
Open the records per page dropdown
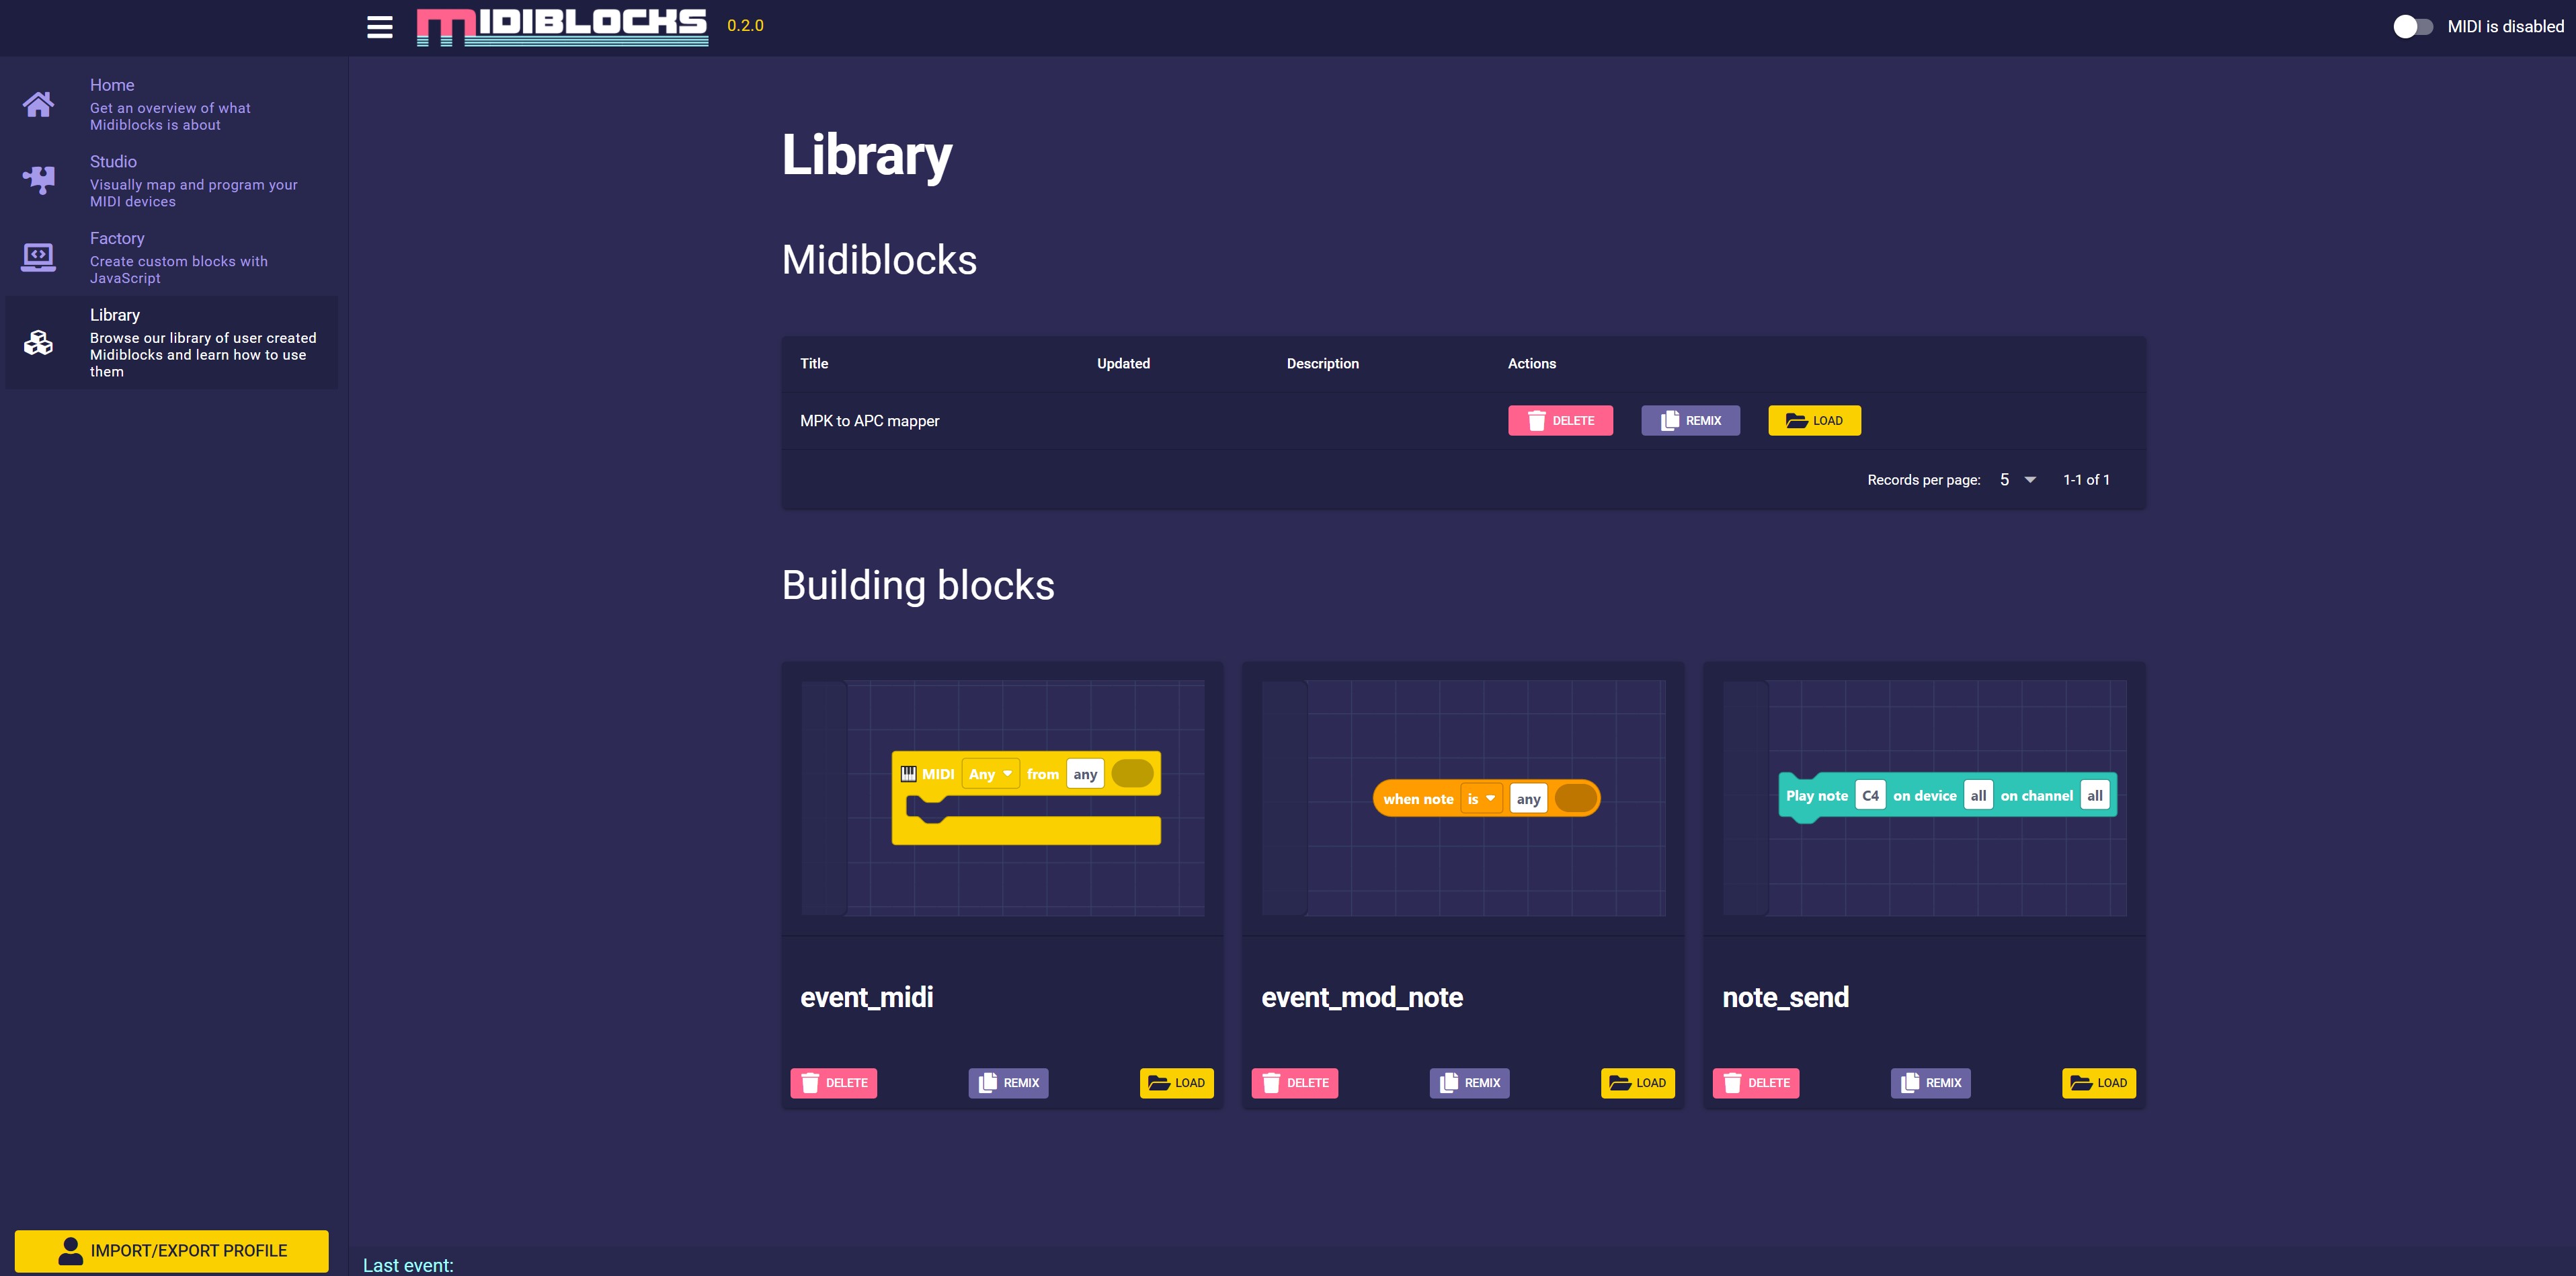pyautogui.click(x=2017, y=480)
